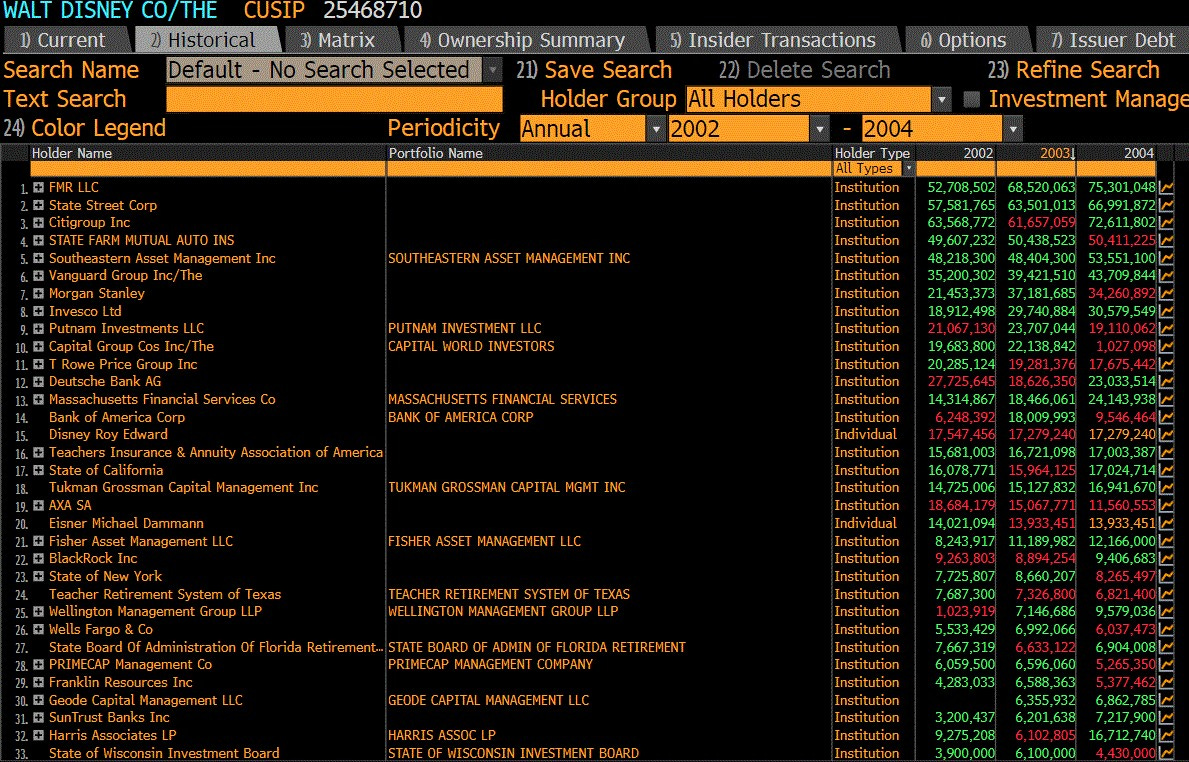Switch to the Issuer Debt tab
The image size is (1189, 762).
(1112, 40)
